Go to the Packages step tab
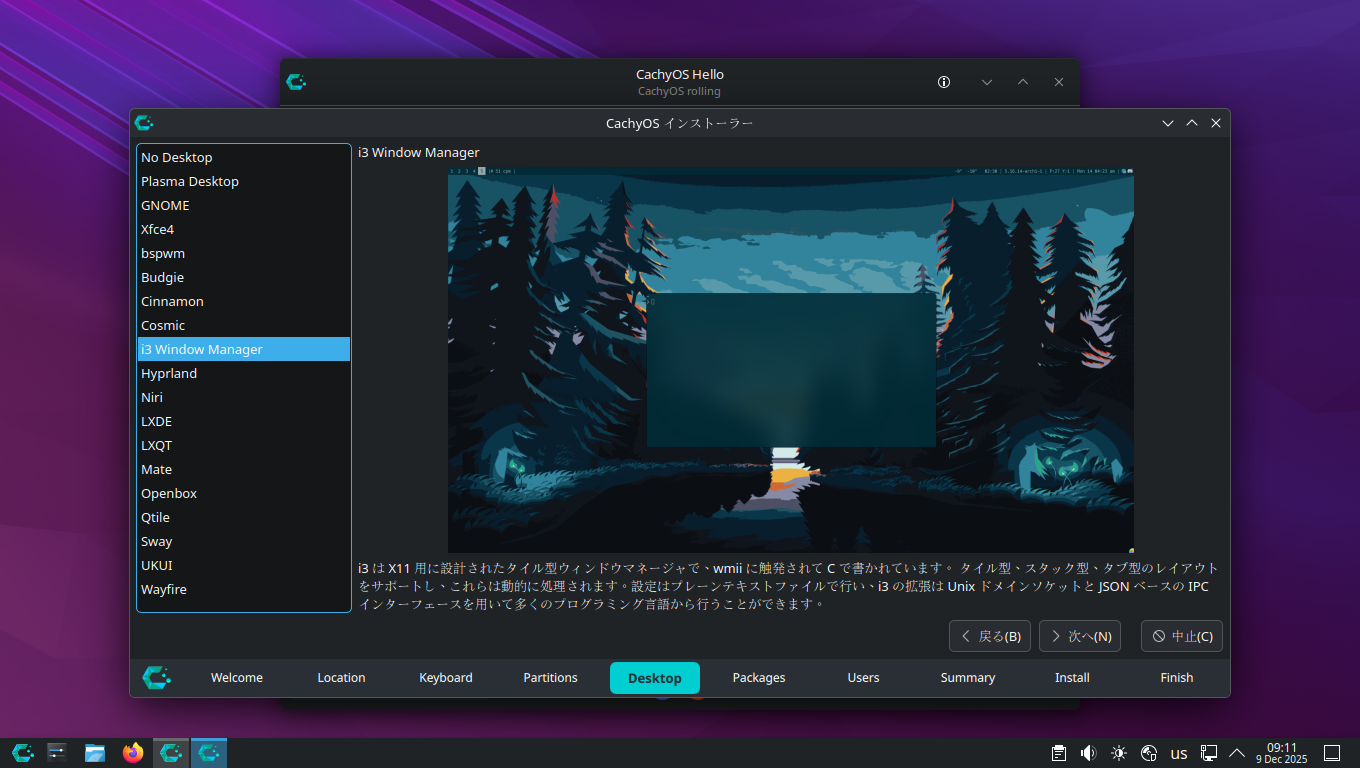Screen dimensions: 1360x768 click(x=759, y=677)
